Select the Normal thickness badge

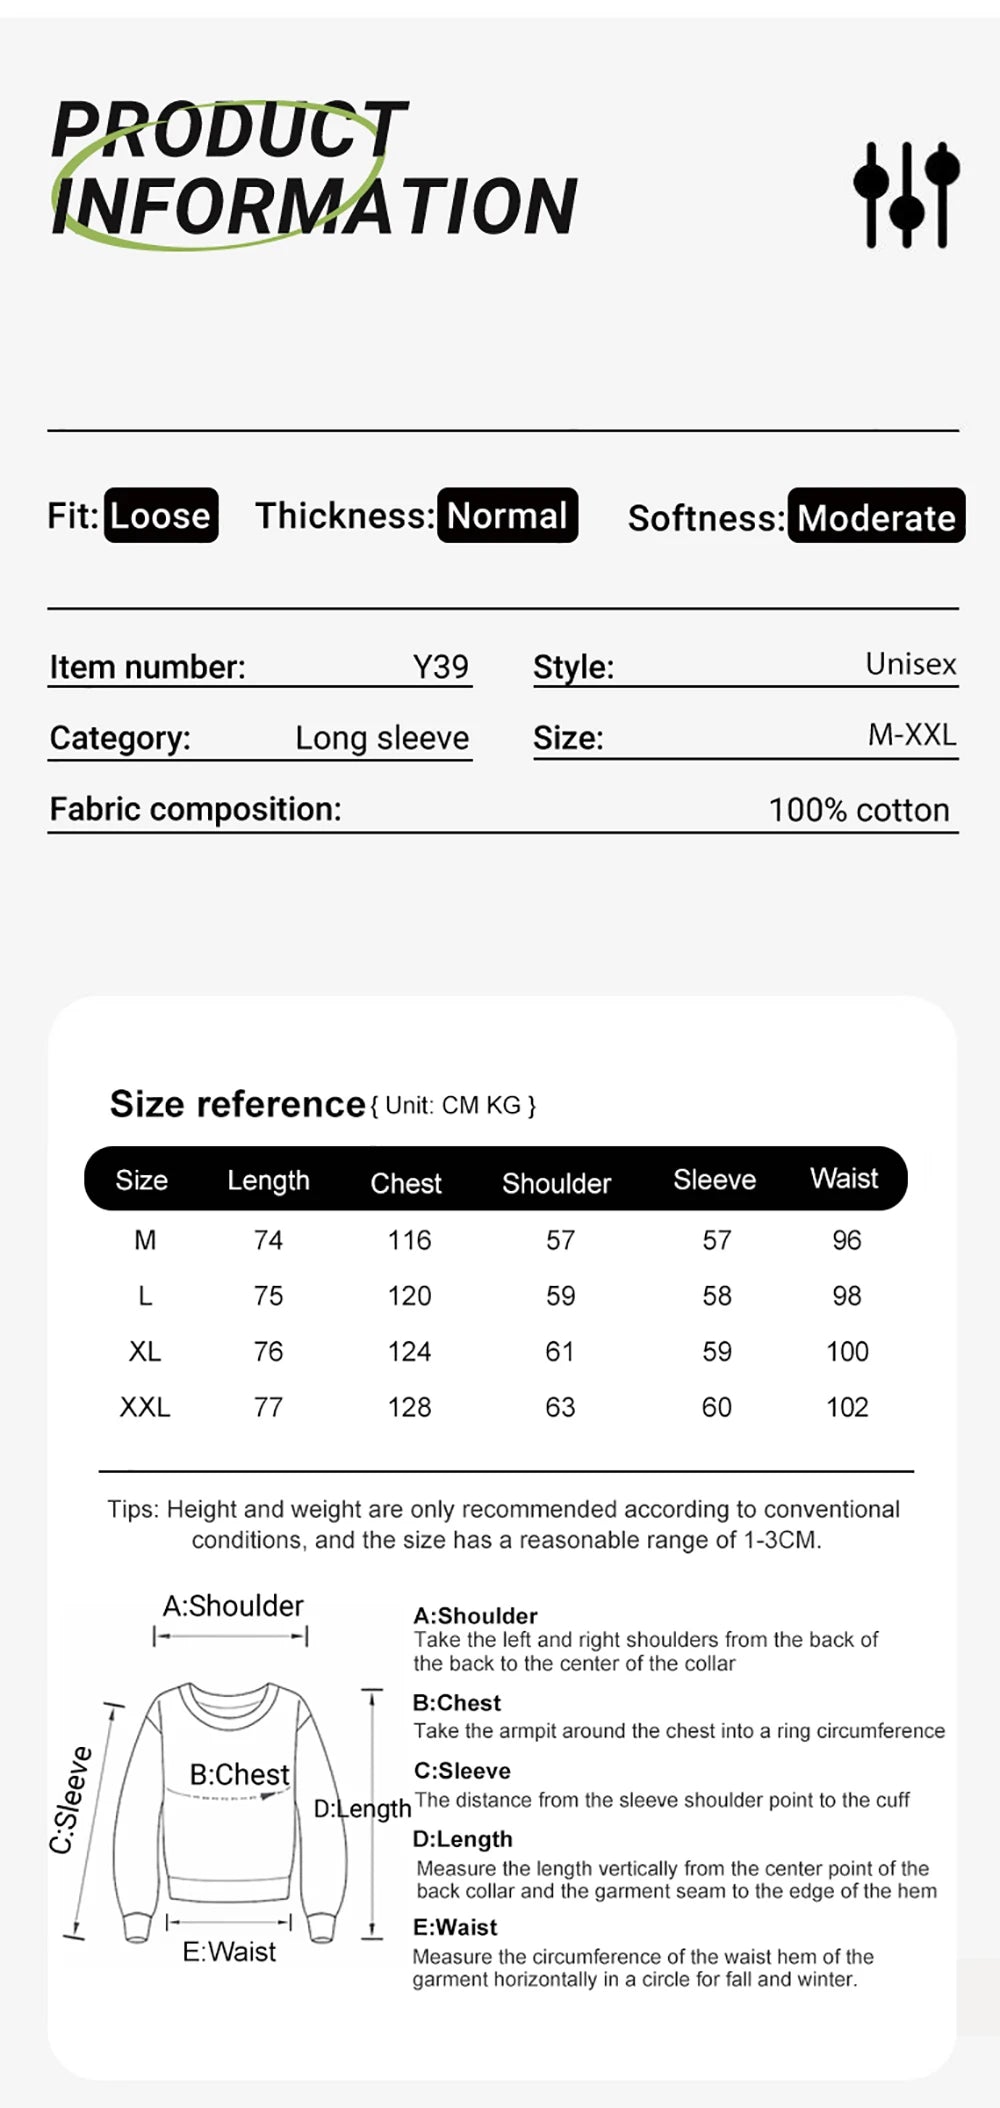508,515
